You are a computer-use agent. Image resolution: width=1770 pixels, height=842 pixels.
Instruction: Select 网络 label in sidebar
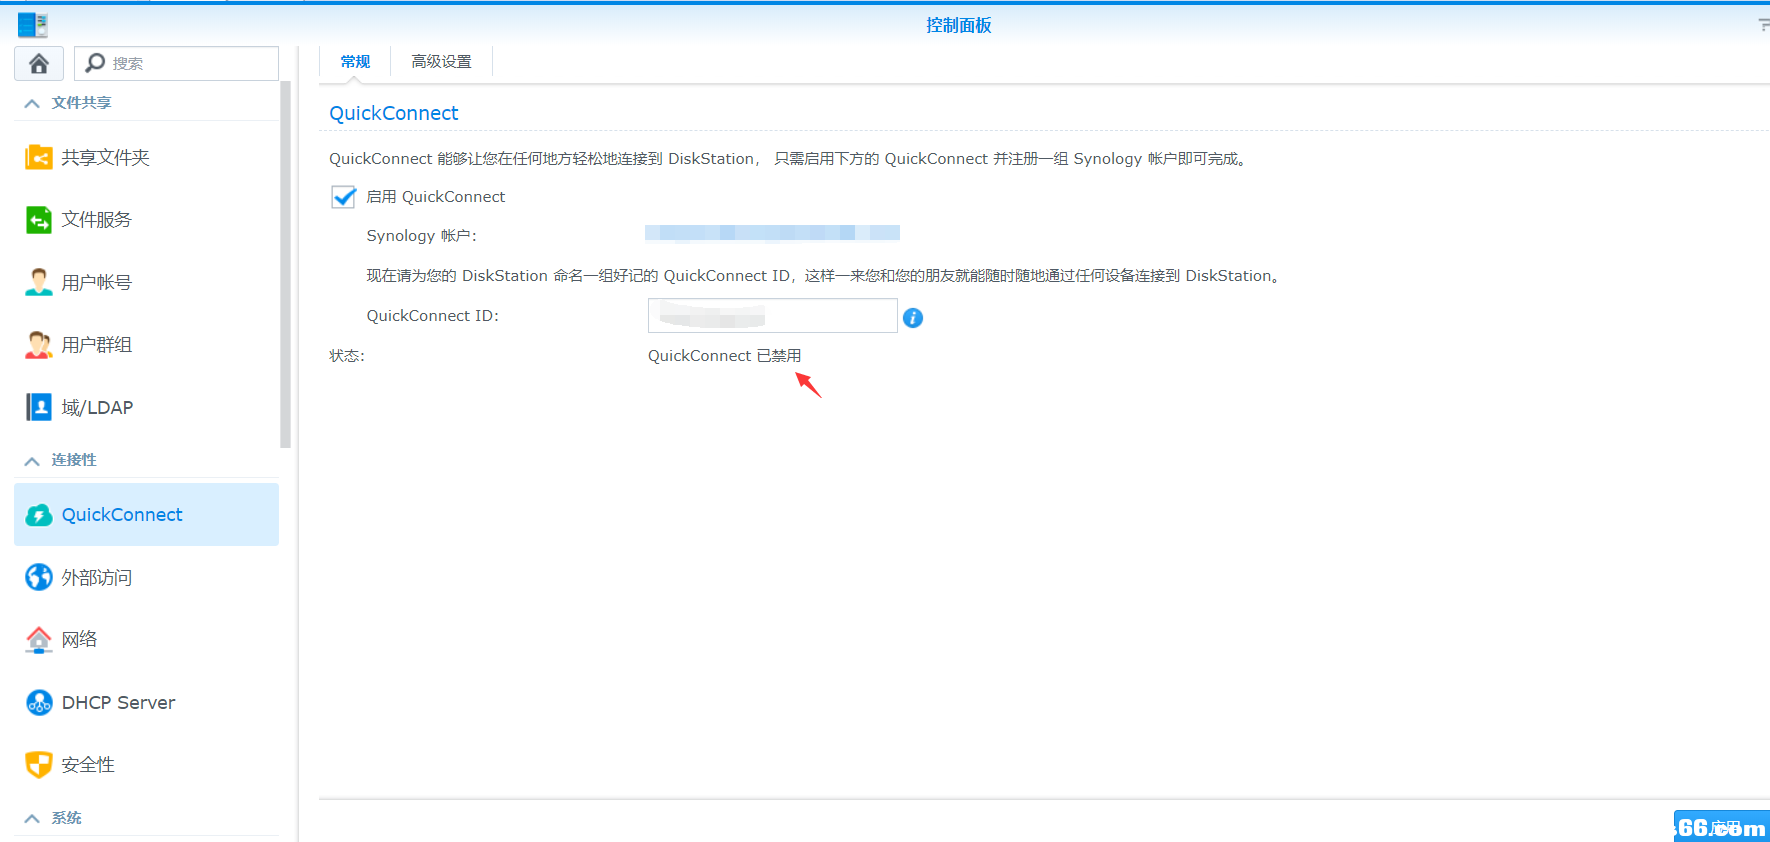[x=79, y=640]
